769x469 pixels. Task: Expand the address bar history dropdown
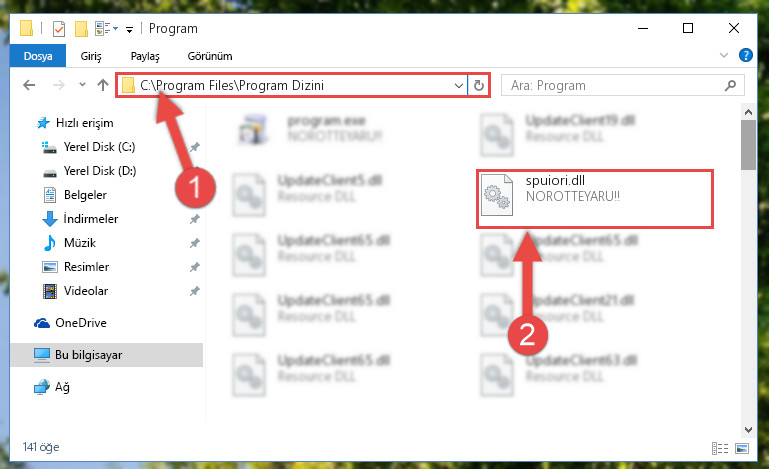(459, 85)
